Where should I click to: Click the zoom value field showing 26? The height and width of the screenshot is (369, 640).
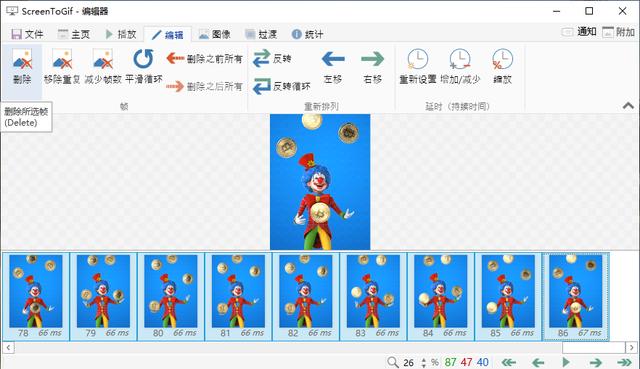coord(409,362)
